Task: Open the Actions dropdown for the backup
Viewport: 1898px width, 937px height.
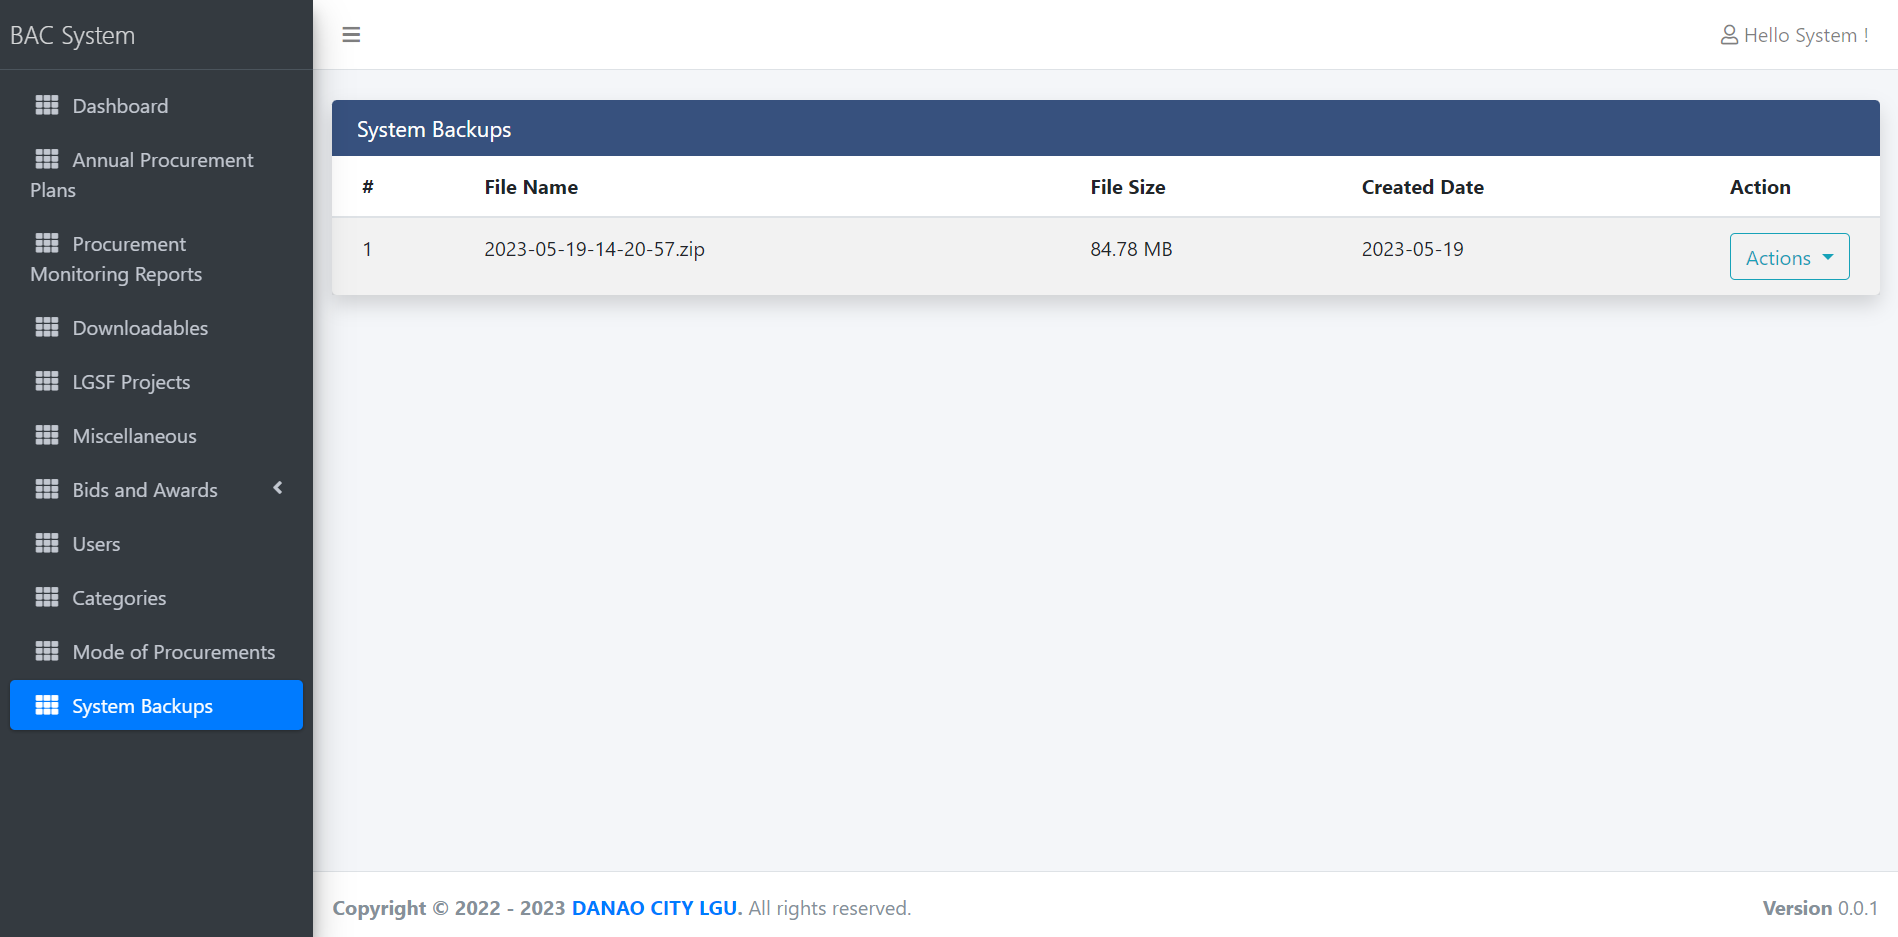Action: pyautogui.click(x=1789, y=257)
